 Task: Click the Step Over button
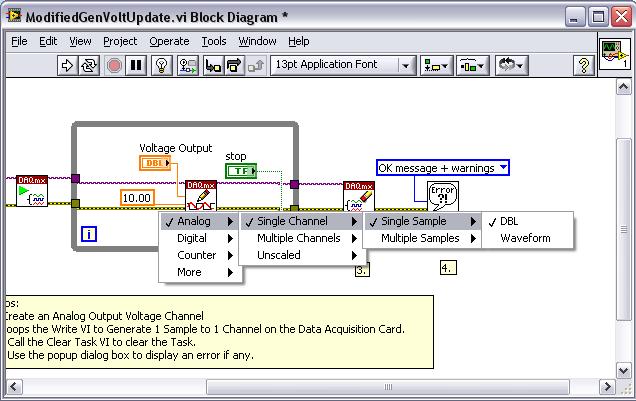[234, 65]
